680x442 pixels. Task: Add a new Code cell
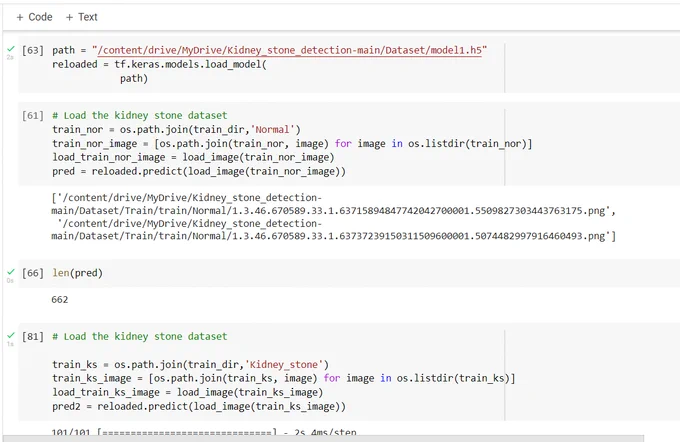pos(34,17)
